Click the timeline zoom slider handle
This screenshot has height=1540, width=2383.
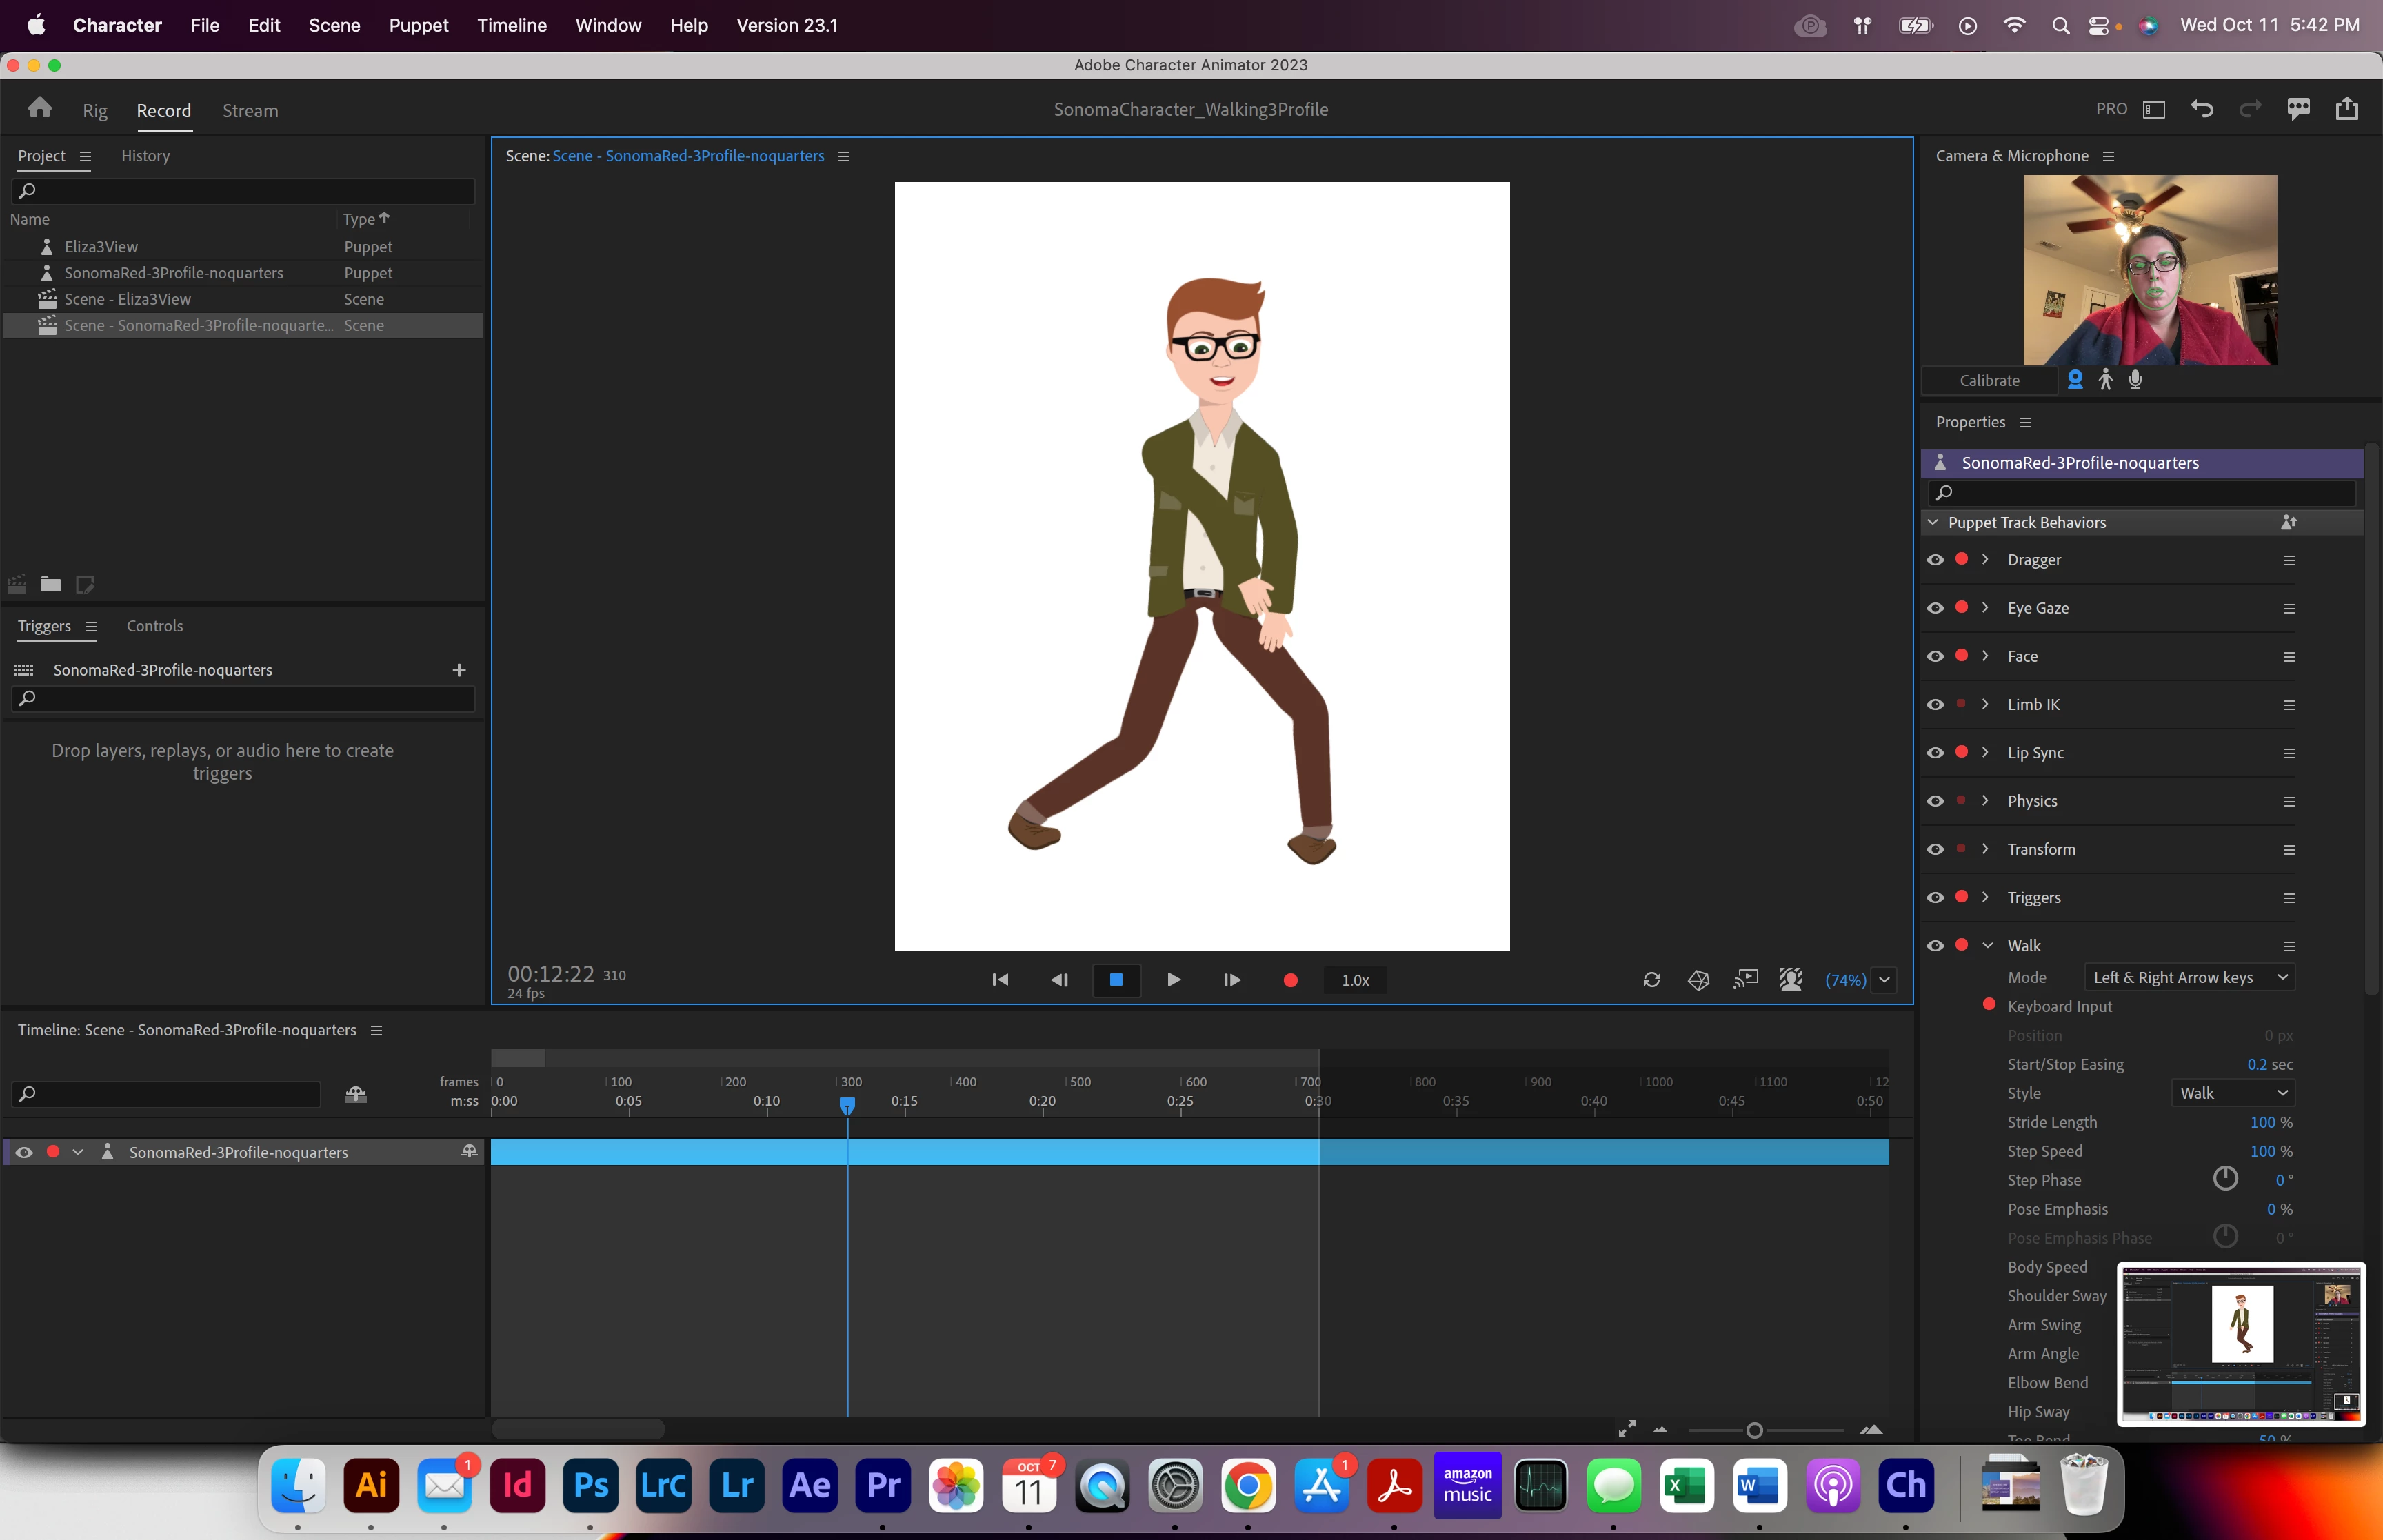[x=1754, y=1431]
